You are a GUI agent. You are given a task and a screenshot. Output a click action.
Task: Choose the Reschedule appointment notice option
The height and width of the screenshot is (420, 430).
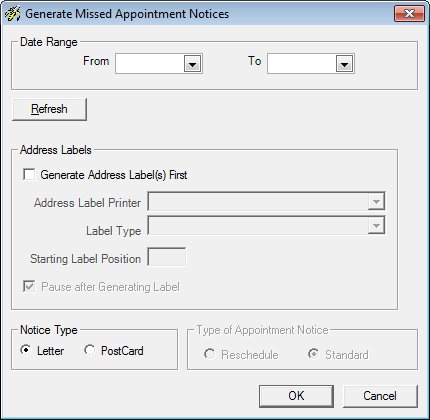click(x=209, y=354)
